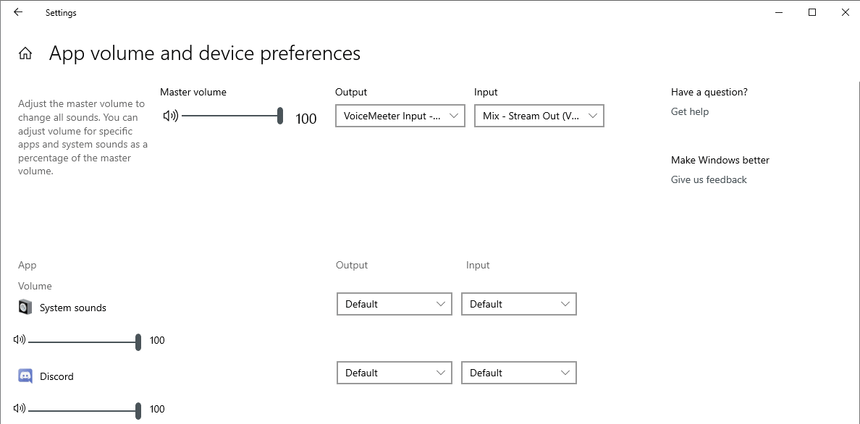Expand System sounds Input dropdown
The height and width of the screenshot is (424, 860).
click(518, 304)
